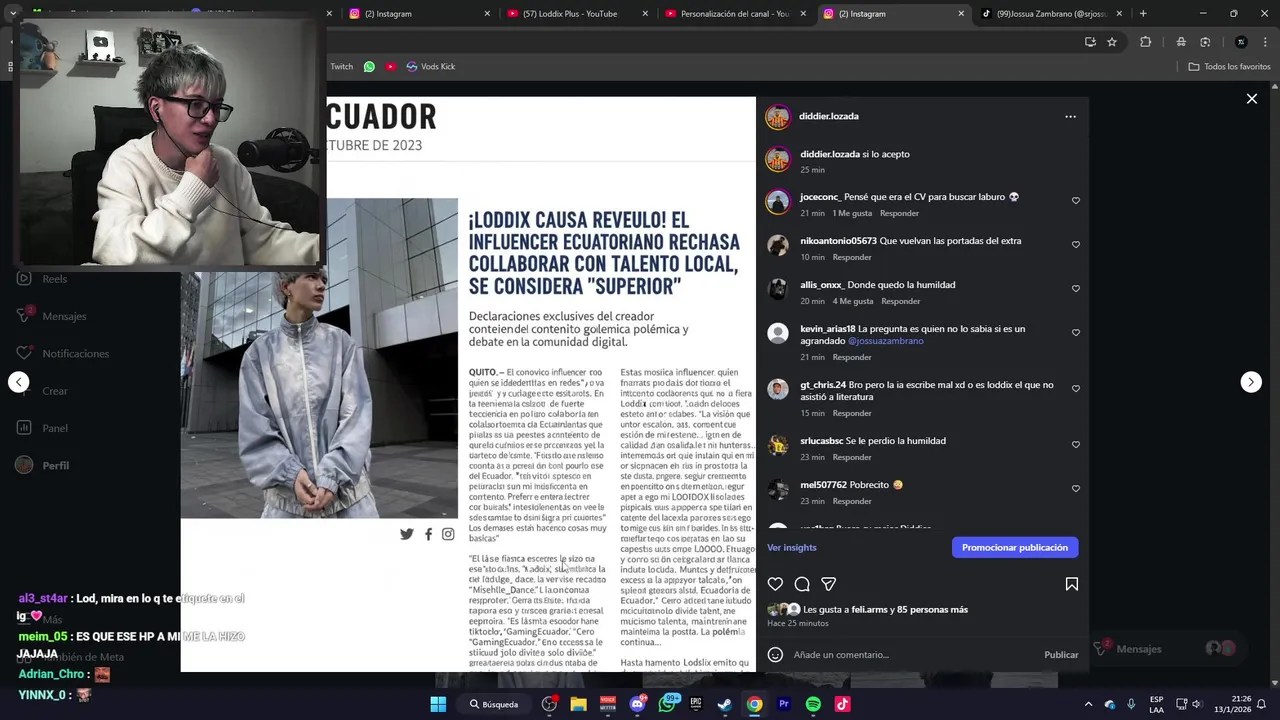
Task: Open Panel in the Instagram sidebar
Action: coord(42,428)
